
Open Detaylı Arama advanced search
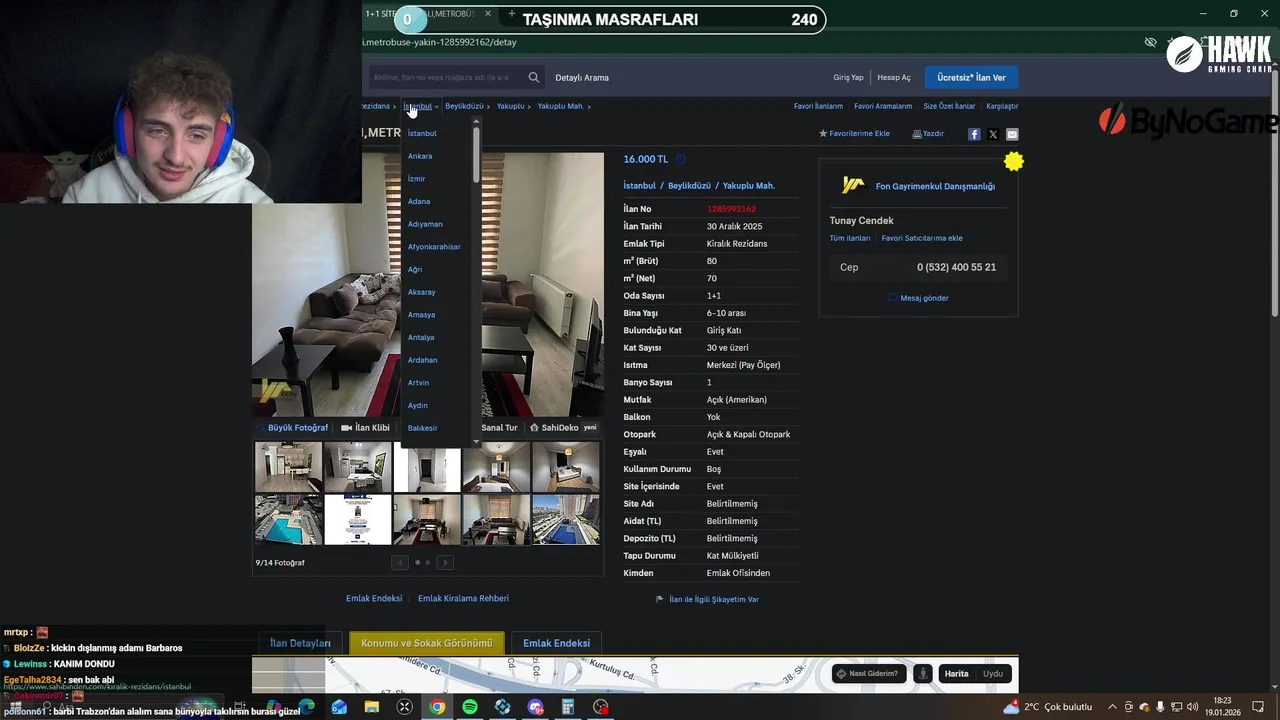582,77
